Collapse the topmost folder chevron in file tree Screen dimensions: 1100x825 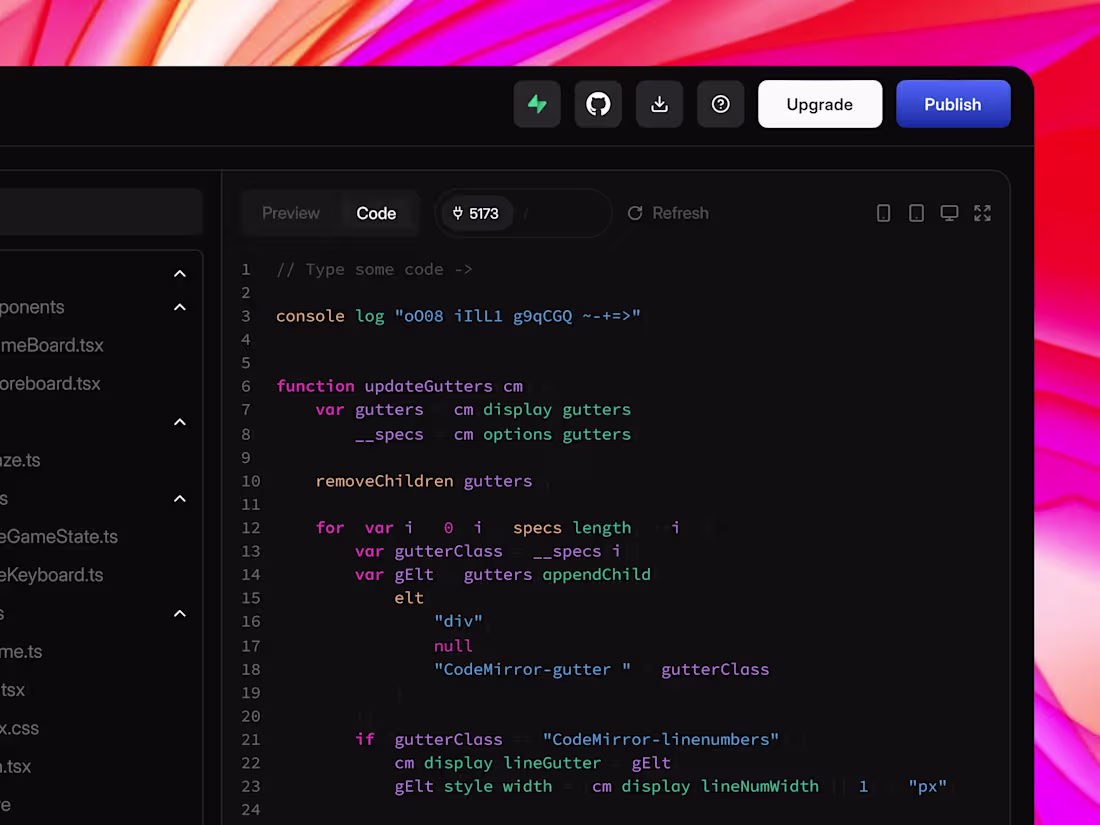tap(180, 274)
